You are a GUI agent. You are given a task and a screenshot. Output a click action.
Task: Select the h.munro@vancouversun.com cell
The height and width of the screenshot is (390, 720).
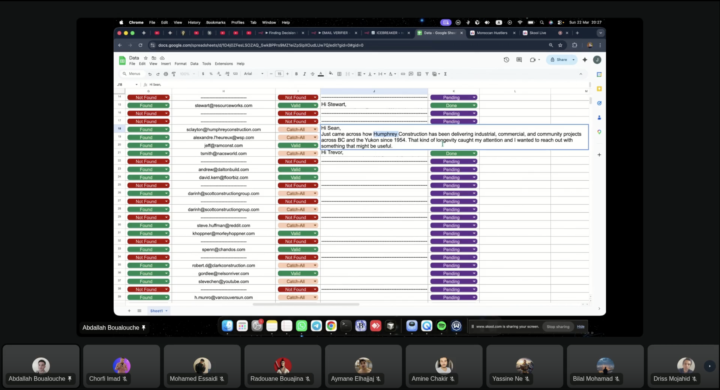tap(224, 297)
